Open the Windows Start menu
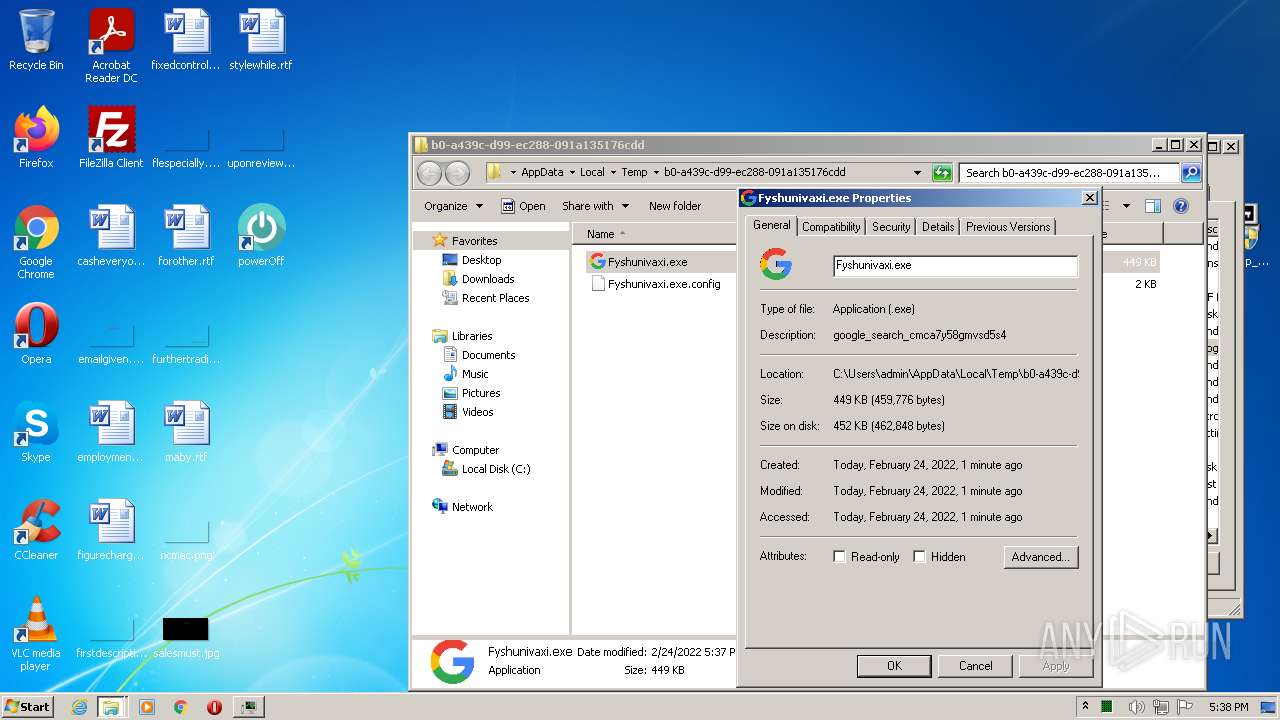 click(28, 707)
